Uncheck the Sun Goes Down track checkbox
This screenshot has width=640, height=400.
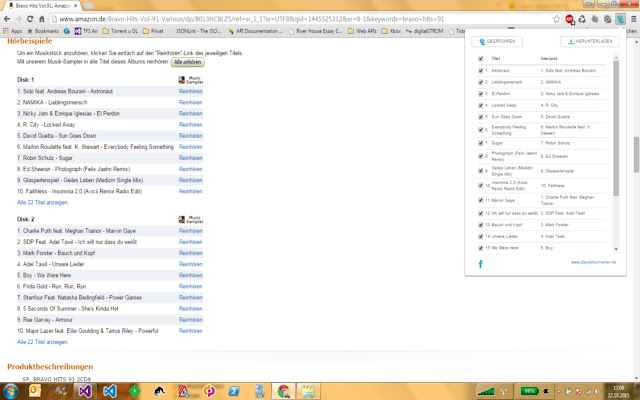point(480,117)
